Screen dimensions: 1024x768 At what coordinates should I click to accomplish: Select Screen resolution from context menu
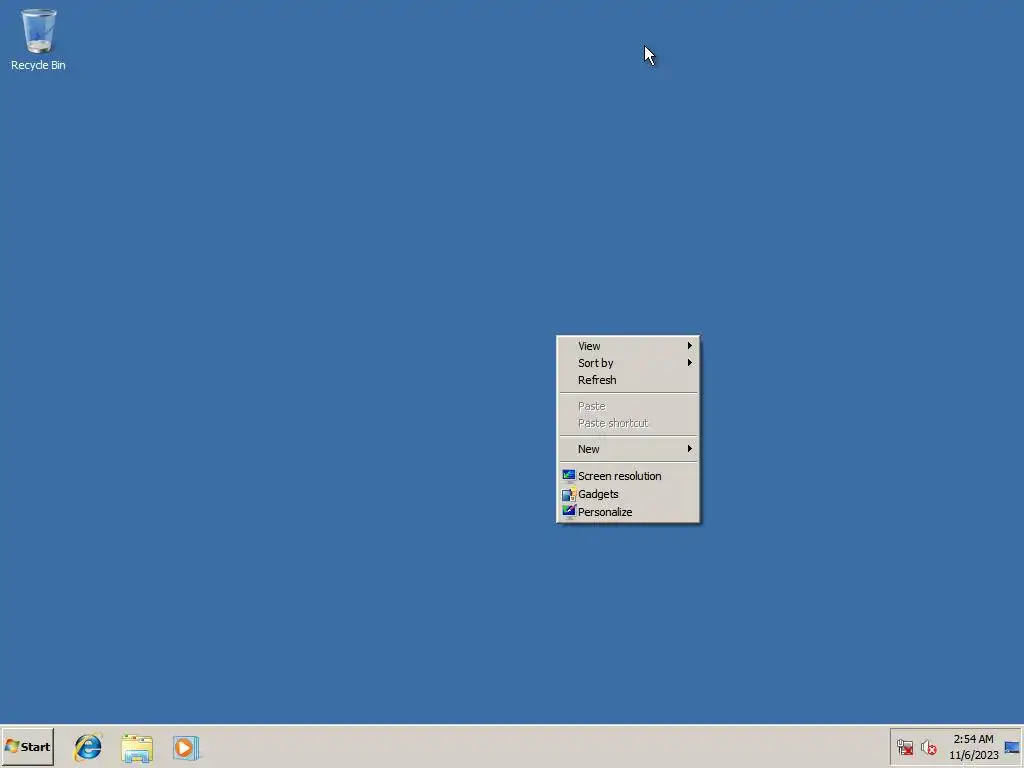pyautogui.click(x=628, y=476)
